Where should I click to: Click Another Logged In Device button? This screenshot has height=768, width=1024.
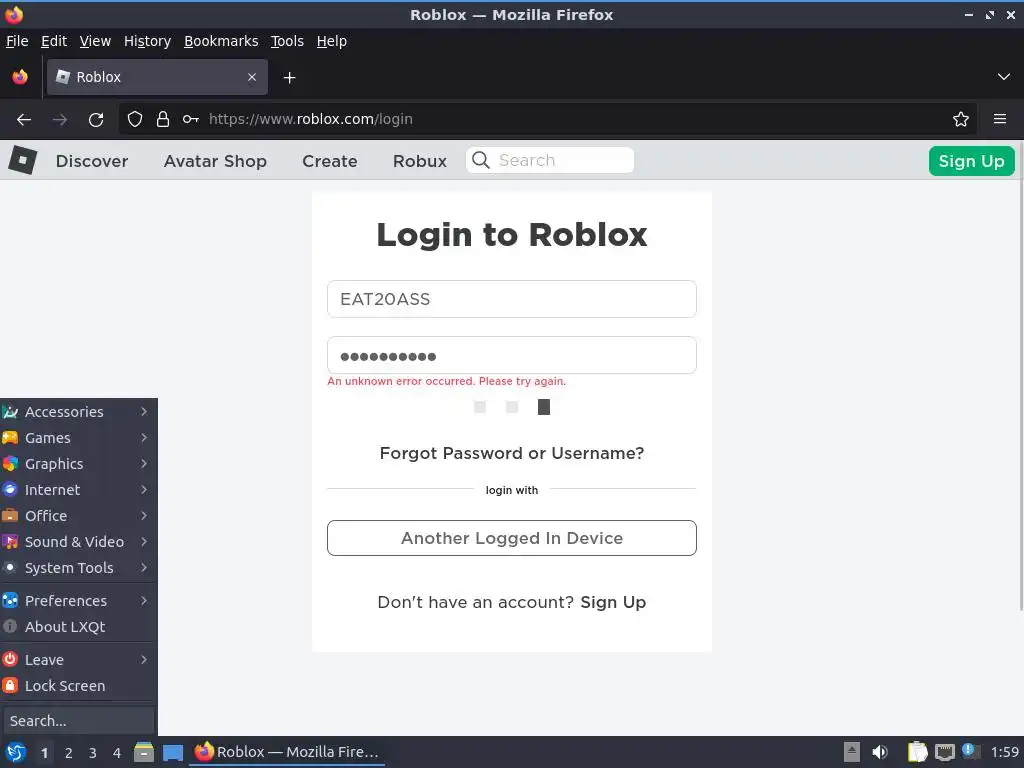tap(511, 538)
